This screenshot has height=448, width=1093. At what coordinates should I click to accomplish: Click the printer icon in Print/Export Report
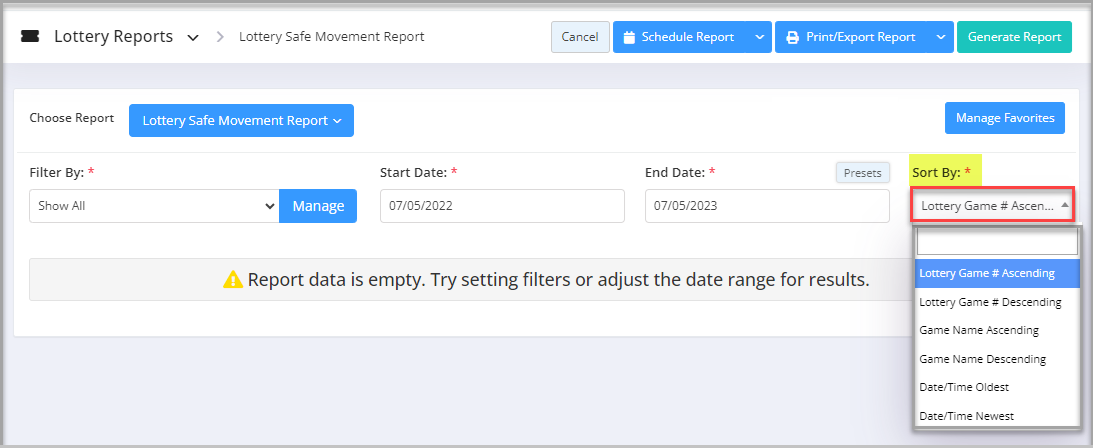coord(792,37)
